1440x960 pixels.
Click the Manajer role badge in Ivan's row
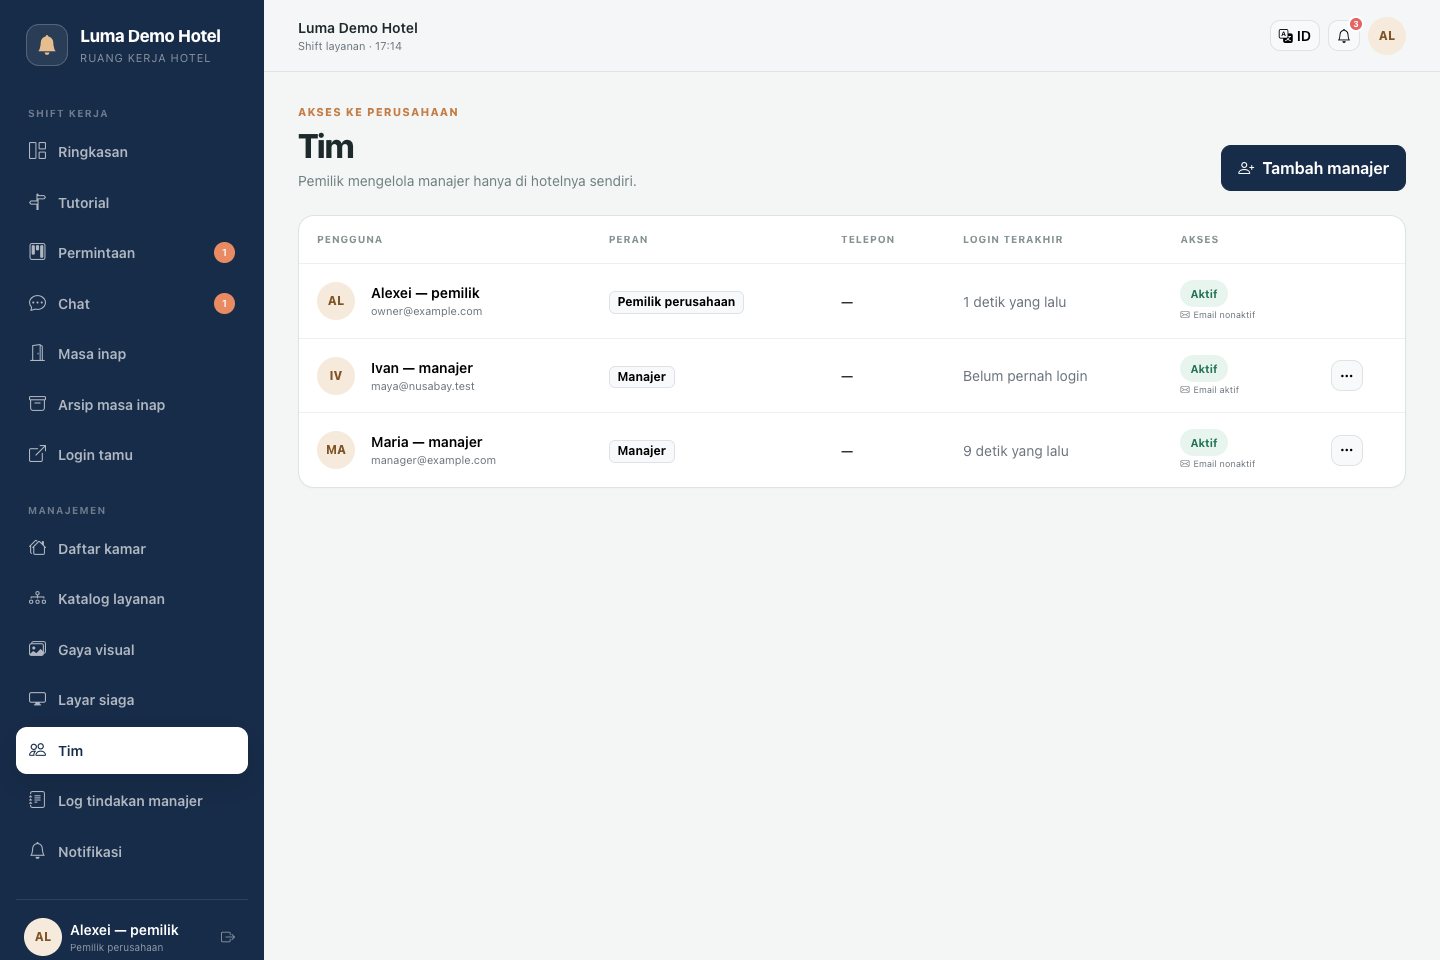pos(641,377)
